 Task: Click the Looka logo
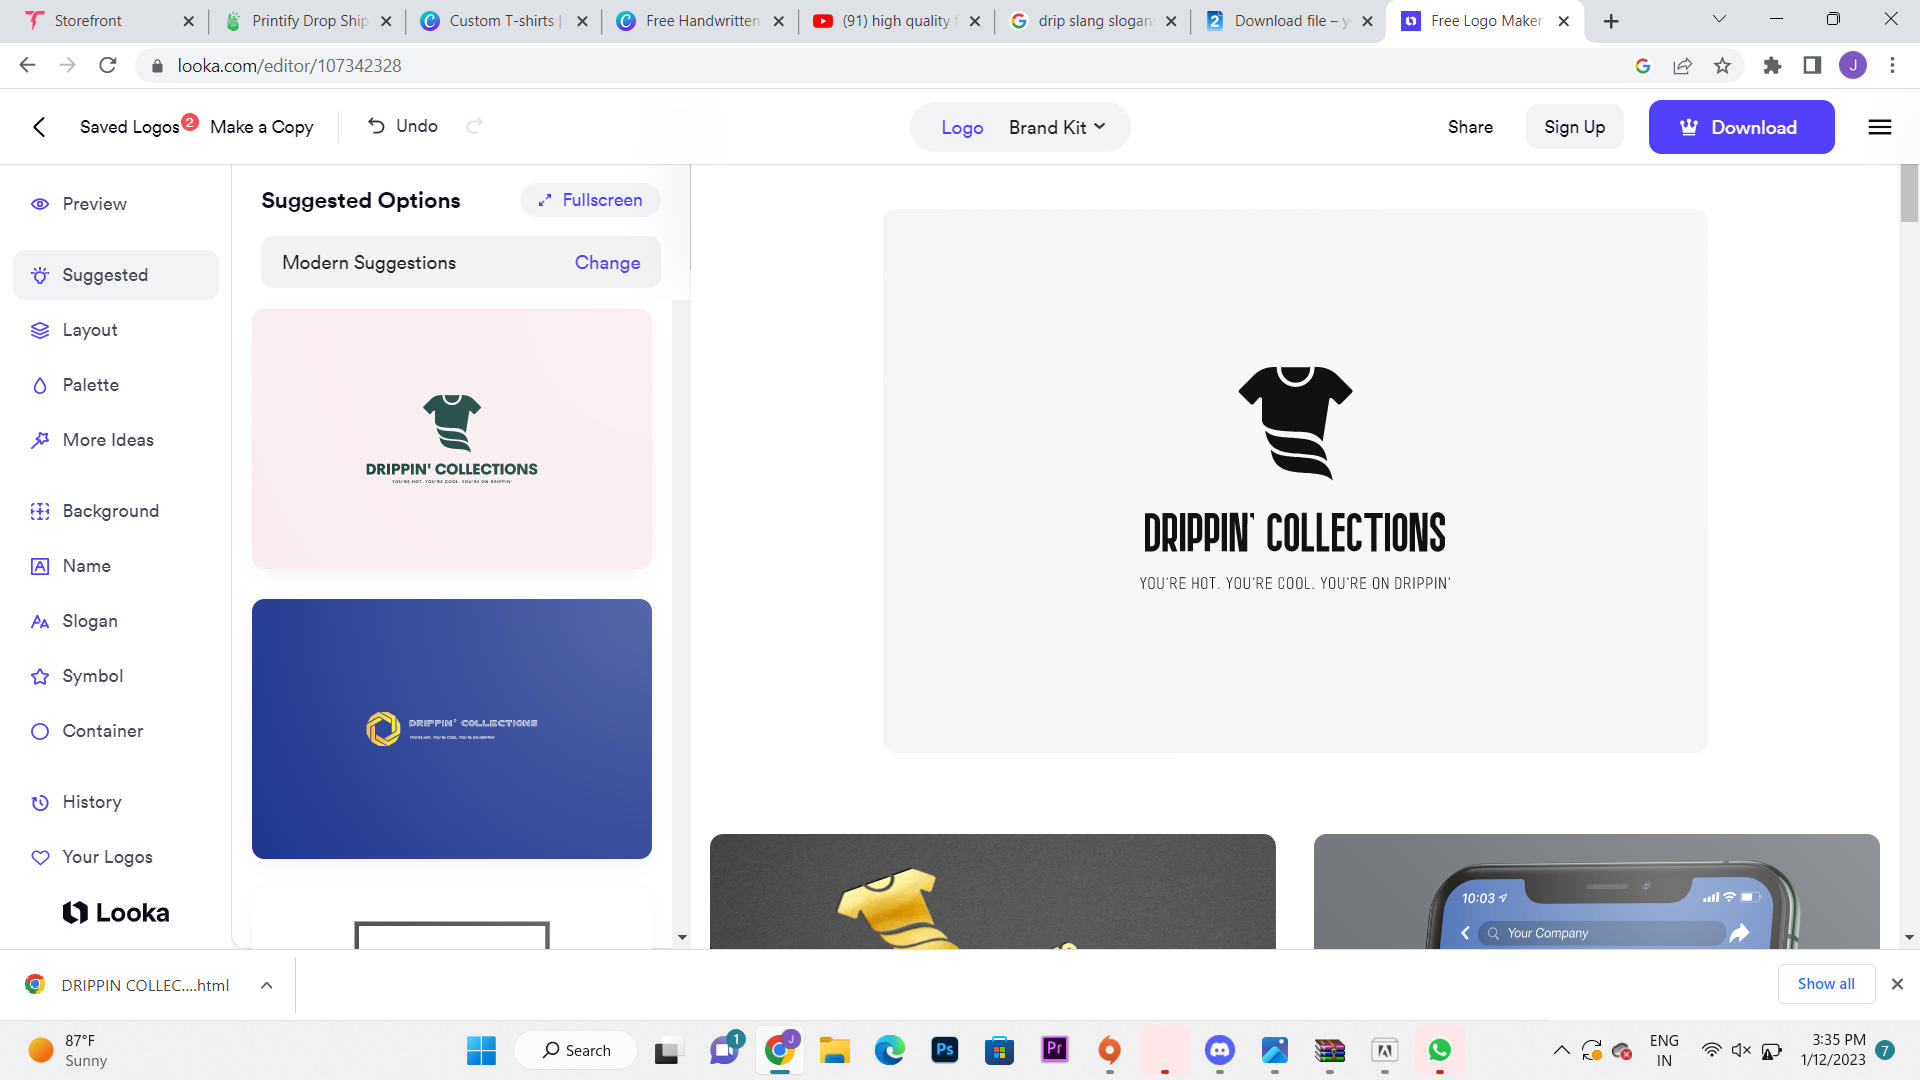tap(116, 913)
